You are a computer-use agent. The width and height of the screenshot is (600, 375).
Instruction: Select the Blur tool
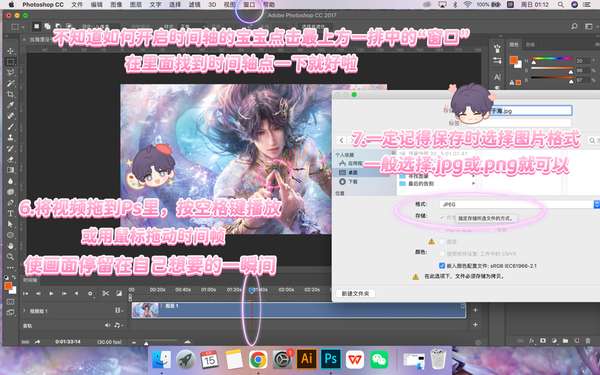[x=11, y=181]
